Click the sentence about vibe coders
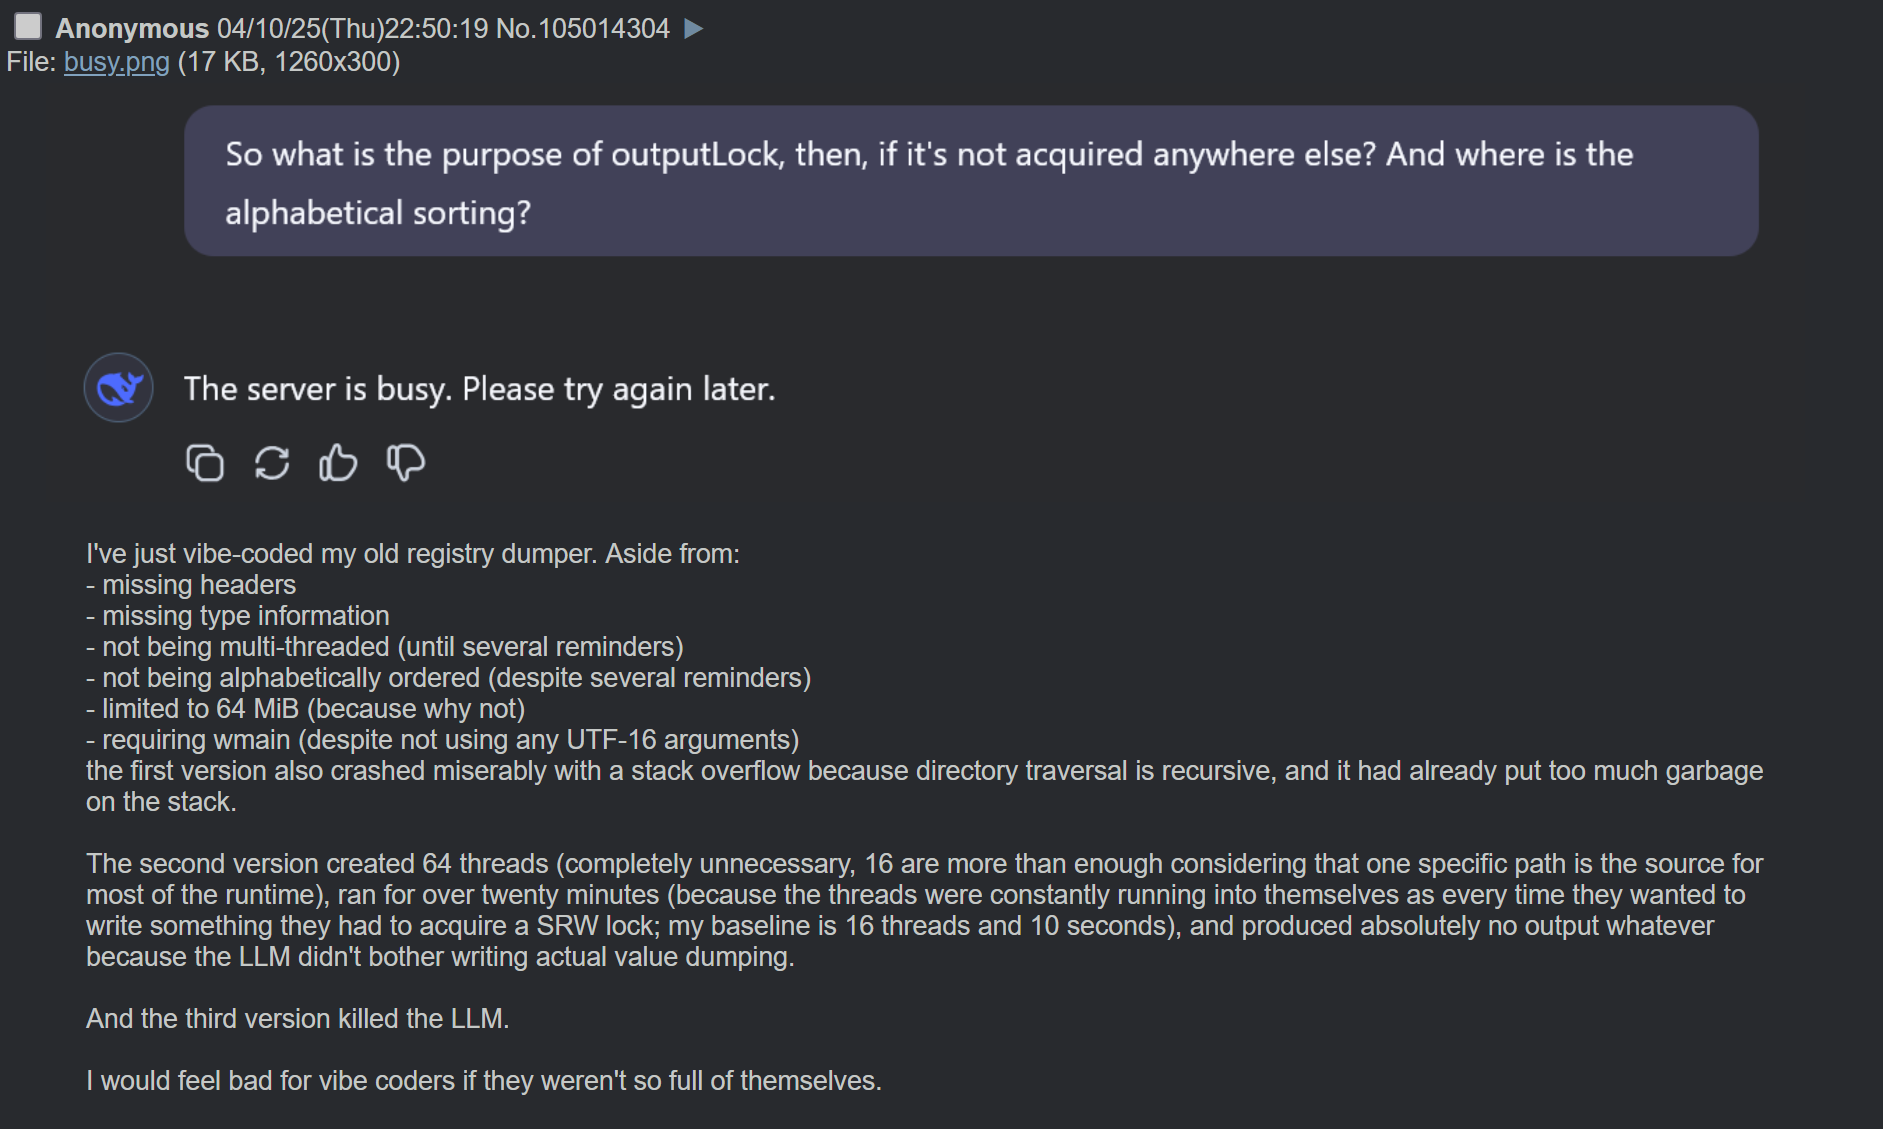 [x=484, y=1081]
